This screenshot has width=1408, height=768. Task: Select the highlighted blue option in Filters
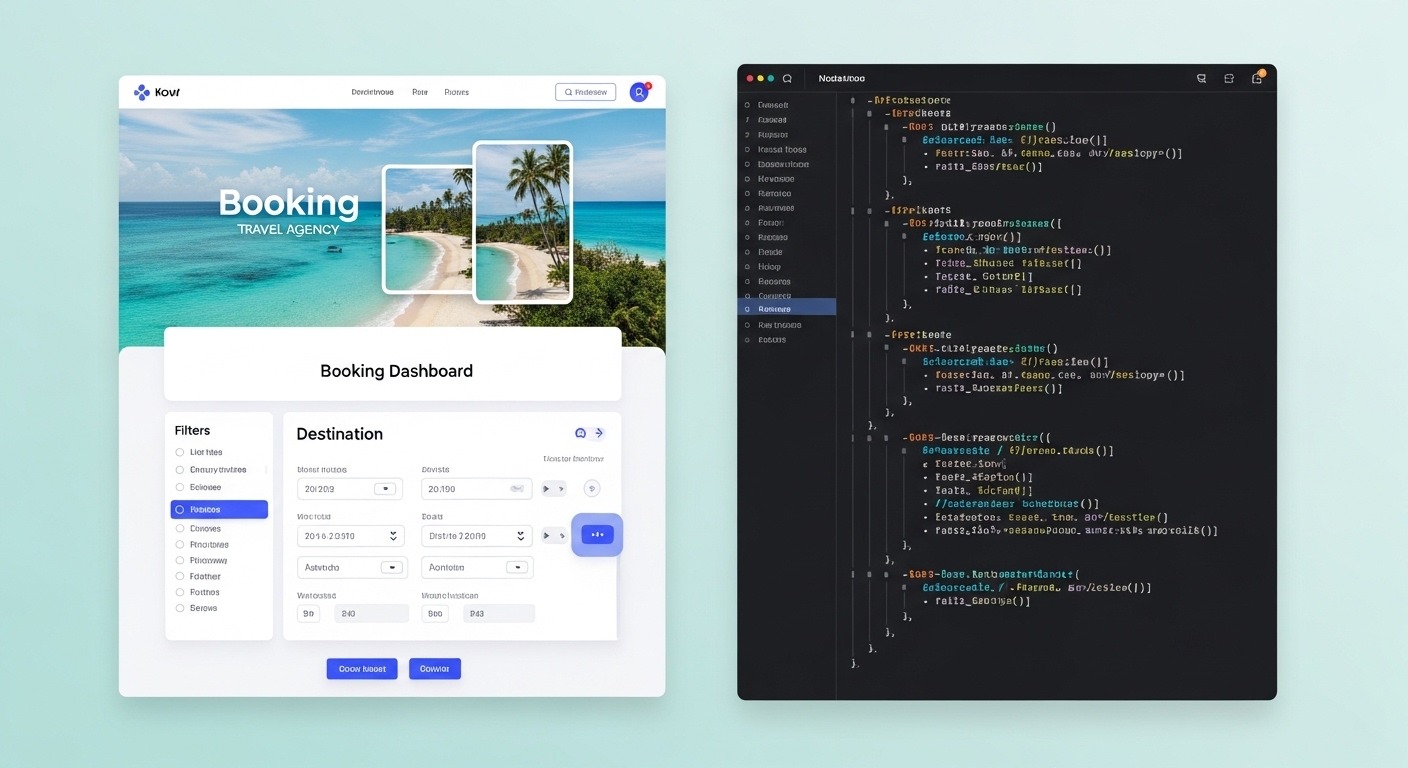point(219,509)
